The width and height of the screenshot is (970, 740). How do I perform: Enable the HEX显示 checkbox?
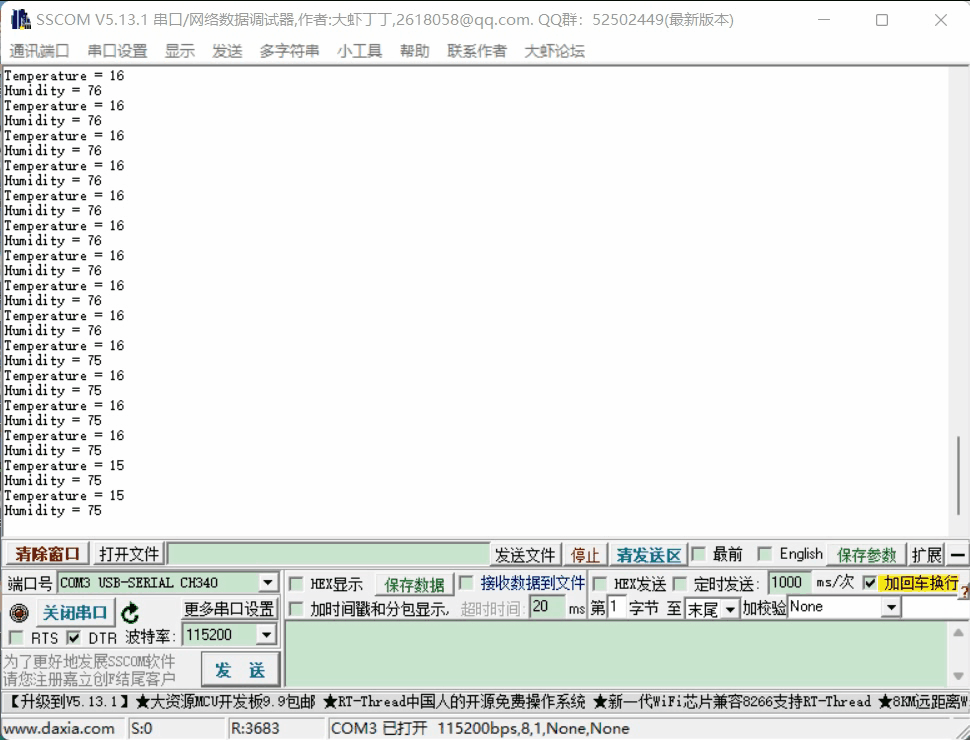coord(296,583)
